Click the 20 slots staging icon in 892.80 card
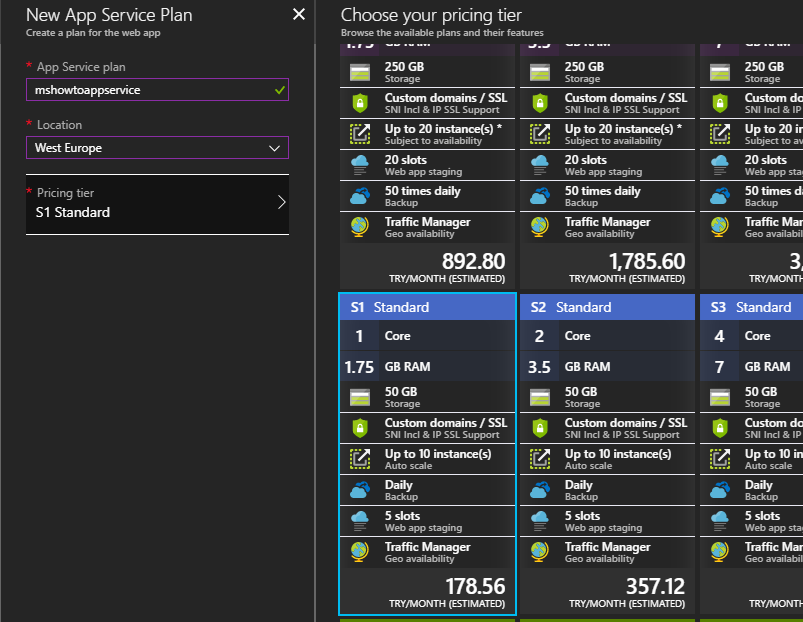The width and height of the screenshot is (803, 622). click(x=360, y=165)
